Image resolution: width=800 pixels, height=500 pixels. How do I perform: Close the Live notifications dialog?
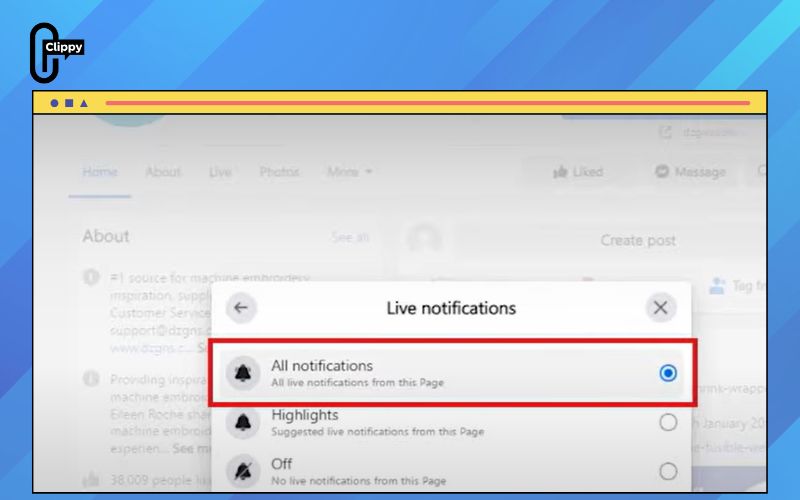coord(660,308)
